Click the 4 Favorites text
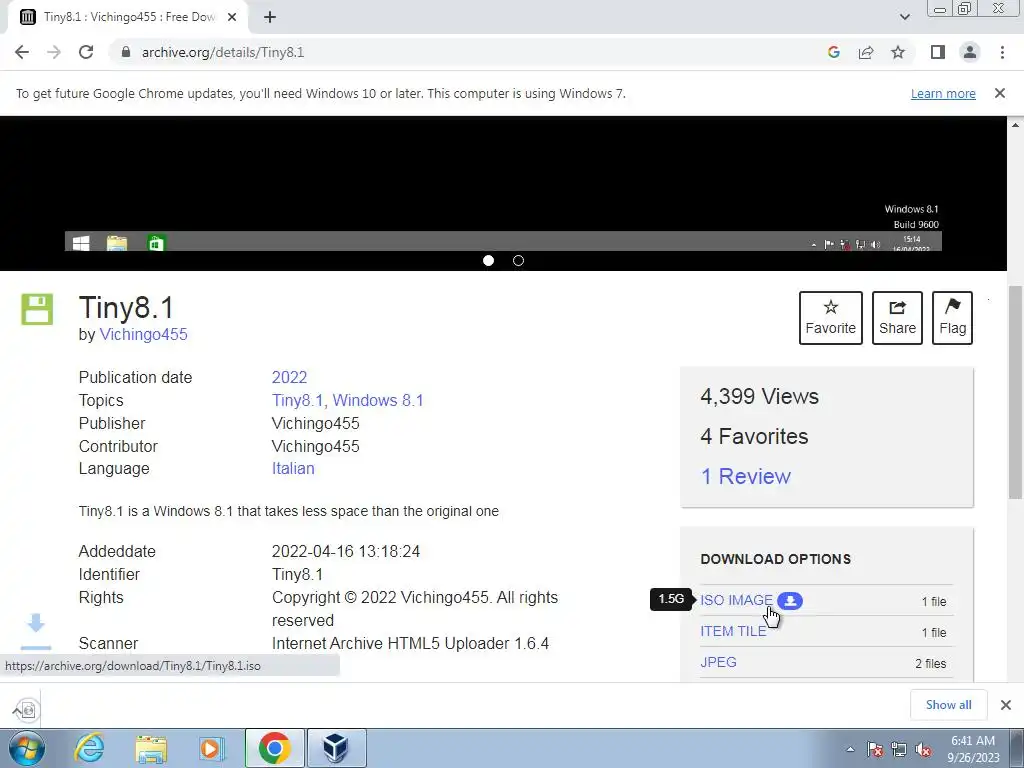This screenshot has height=768, width=1024. 754,436
